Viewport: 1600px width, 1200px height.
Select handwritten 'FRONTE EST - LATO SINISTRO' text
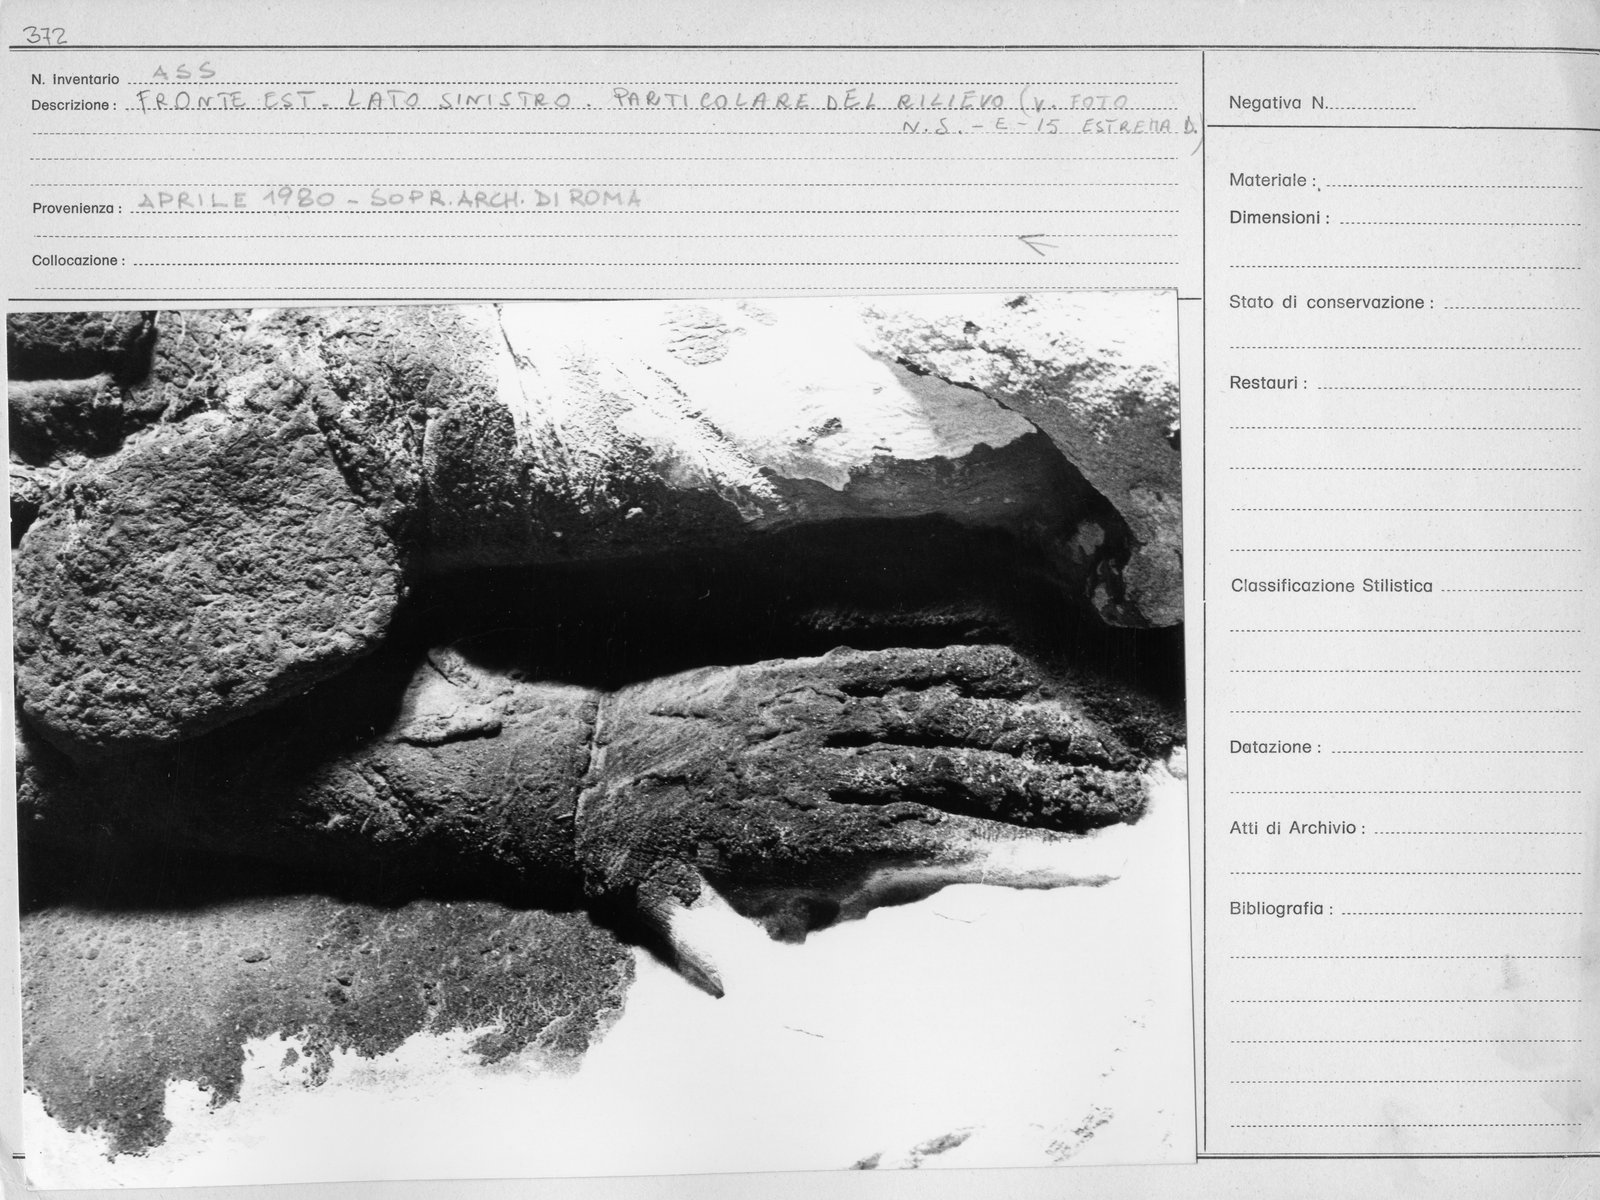(x=353, y=101)
